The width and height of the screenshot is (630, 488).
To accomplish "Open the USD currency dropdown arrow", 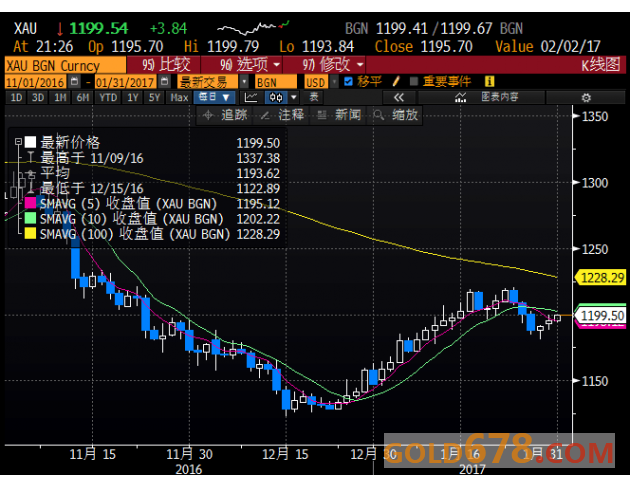I will click(x=333, y=82).
